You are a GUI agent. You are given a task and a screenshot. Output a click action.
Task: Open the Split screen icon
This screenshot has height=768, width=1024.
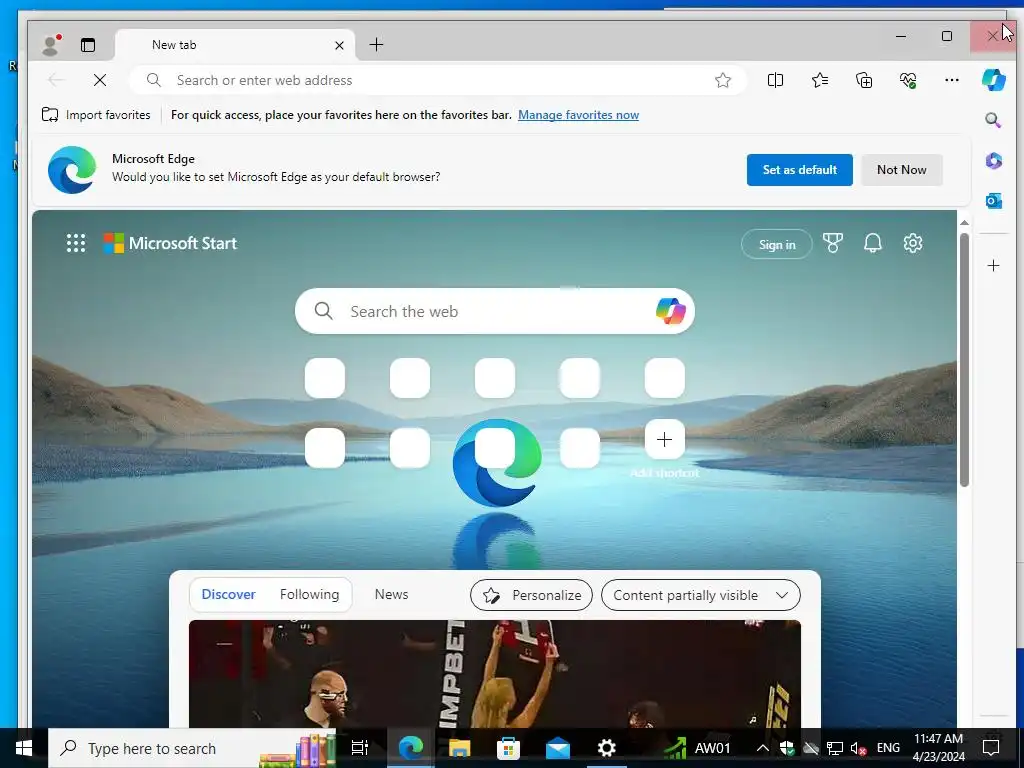pyautogui.click(x=775, y=80)
